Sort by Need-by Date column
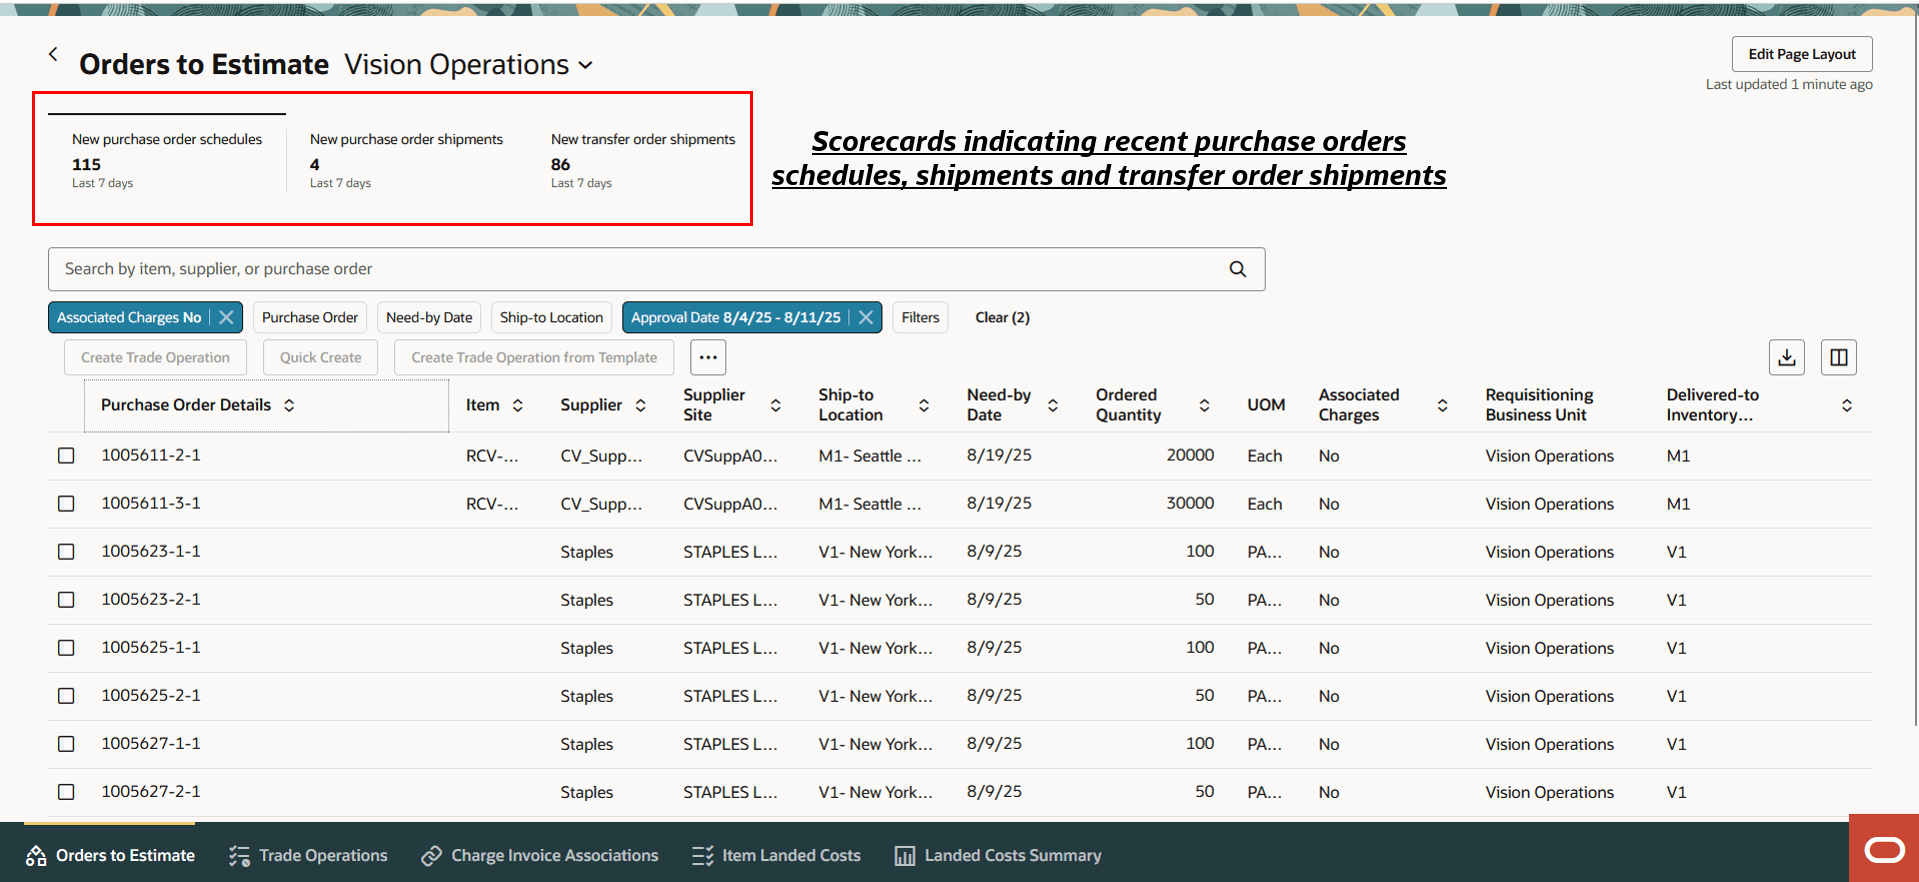This screenshot has width=1919, height=882. point(1053,405)
